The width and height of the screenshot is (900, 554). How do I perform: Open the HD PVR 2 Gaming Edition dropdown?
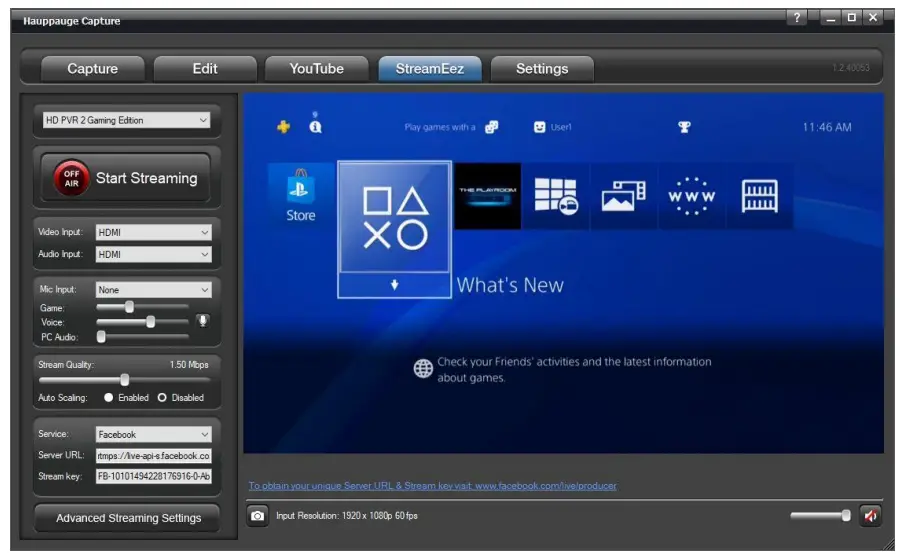tap(126, 120)
